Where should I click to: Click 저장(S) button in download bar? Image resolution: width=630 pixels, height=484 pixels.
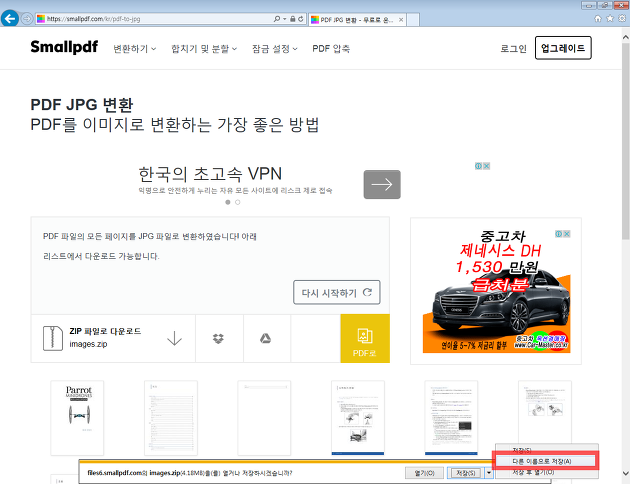(466, 473)
